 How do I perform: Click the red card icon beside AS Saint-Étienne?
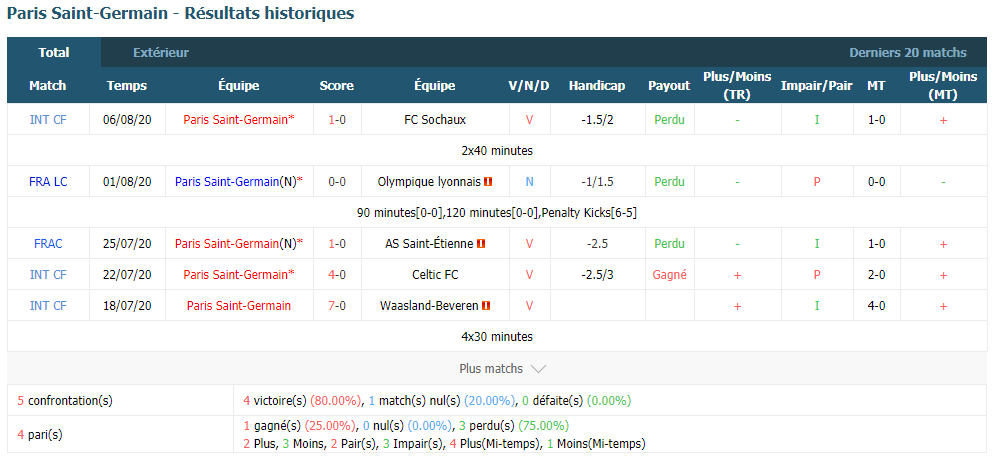481,244
